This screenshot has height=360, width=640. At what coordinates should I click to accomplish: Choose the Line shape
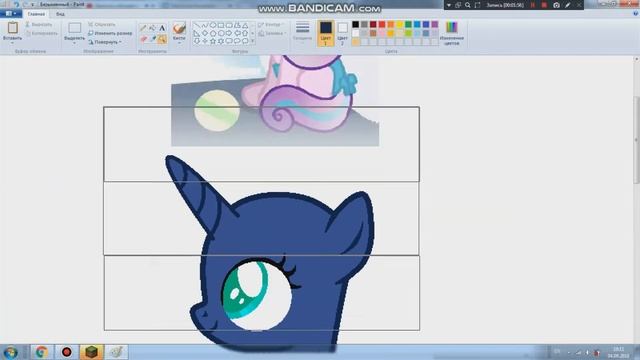coord(197,25)
